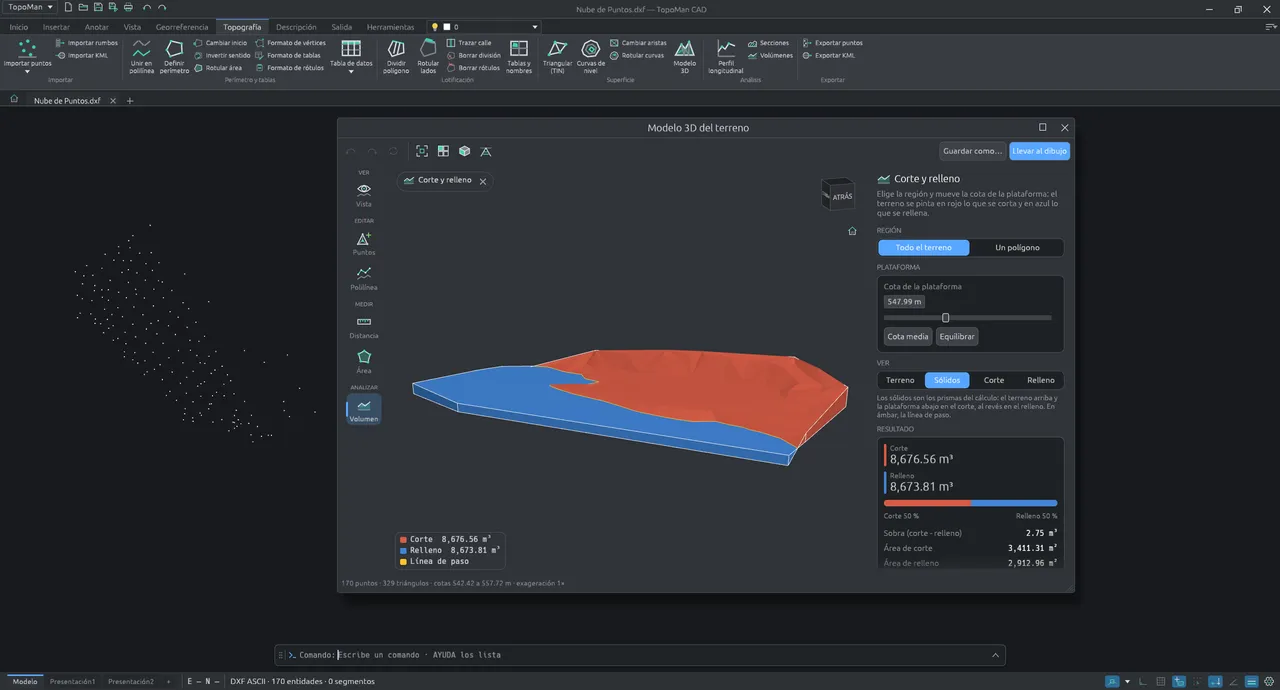Open the layer 0 dropdown

point(485,27)
